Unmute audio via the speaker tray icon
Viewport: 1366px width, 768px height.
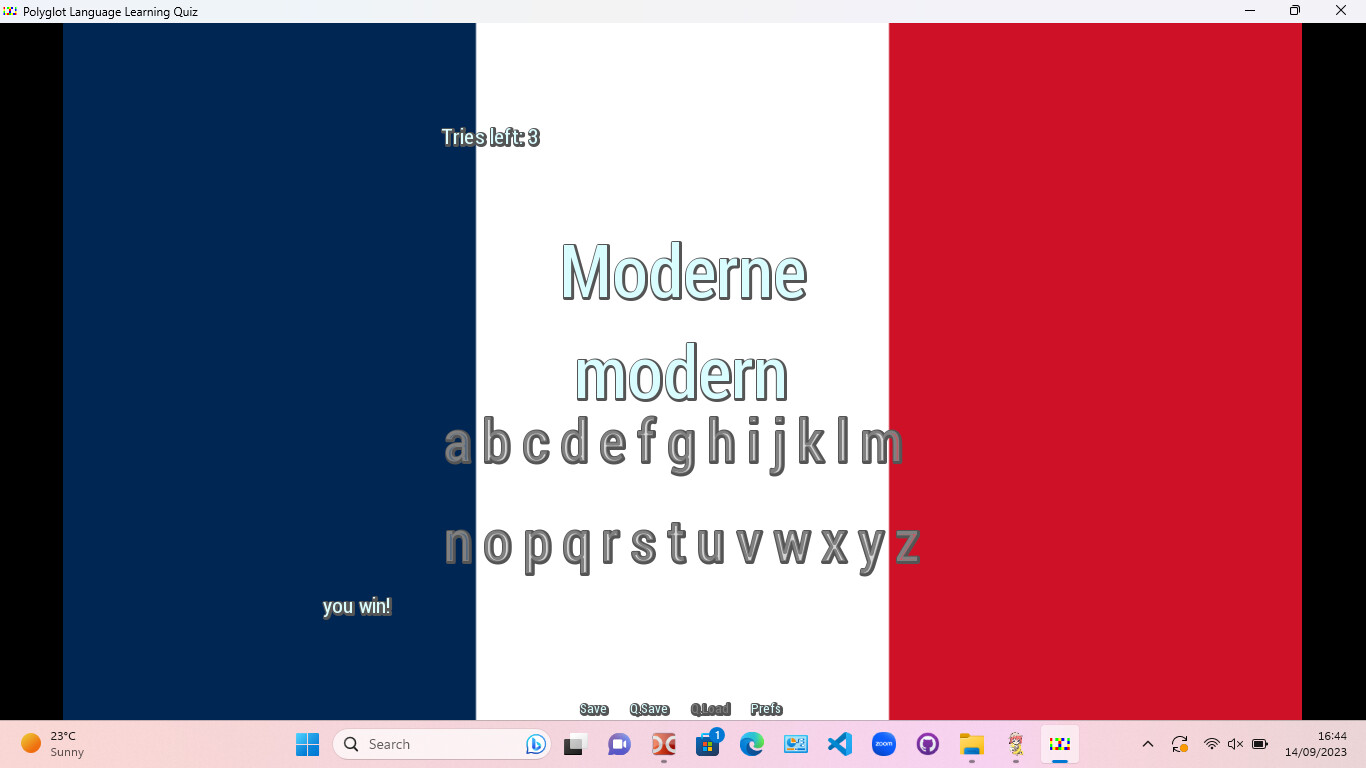click(1236, 744)
